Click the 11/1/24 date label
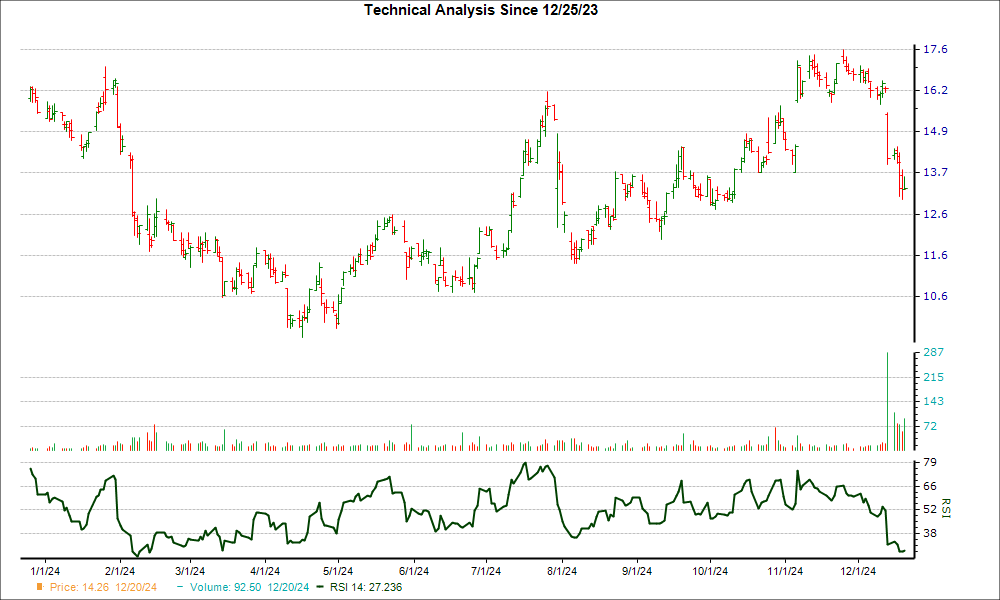The width and height of the screenshot is (1000, 600). tap(785, 571)
